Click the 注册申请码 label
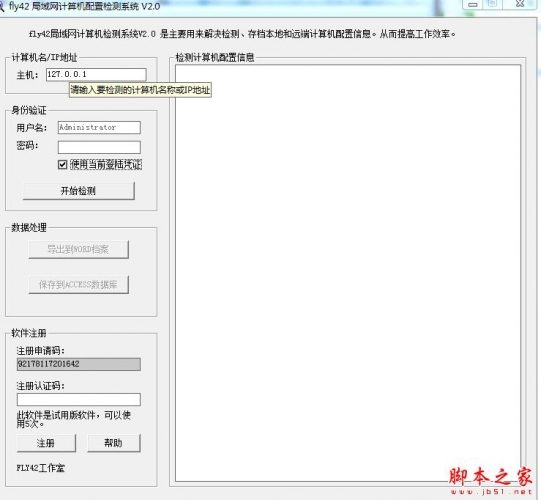This screenshot has width=541, height=500. 40,351
